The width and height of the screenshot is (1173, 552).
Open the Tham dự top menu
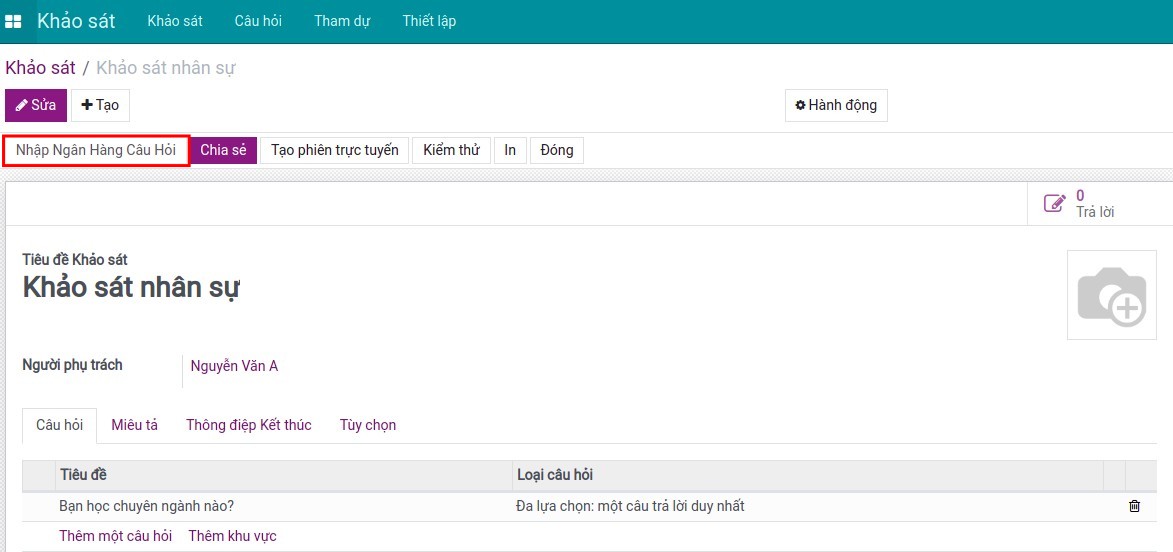[342, 21]
